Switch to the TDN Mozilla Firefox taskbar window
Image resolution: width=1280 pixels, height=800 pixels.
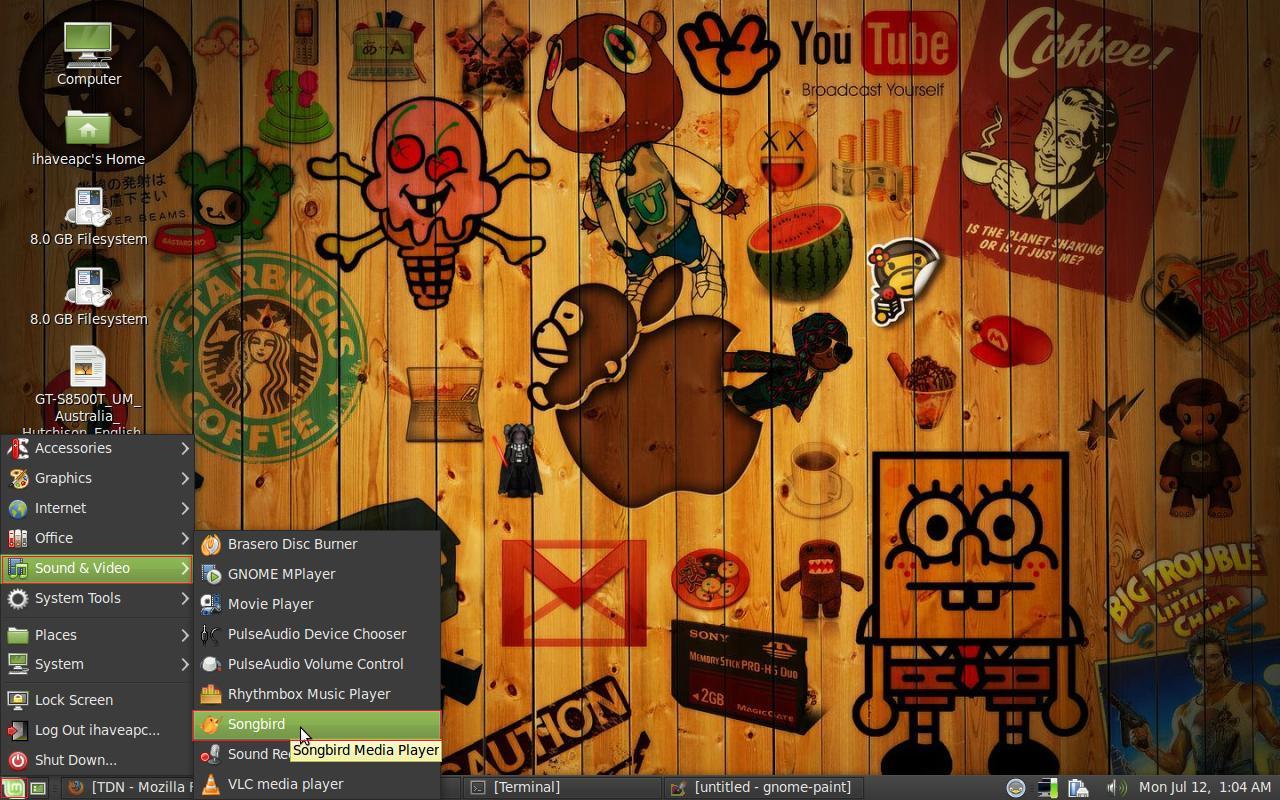(x=127, y=788)
